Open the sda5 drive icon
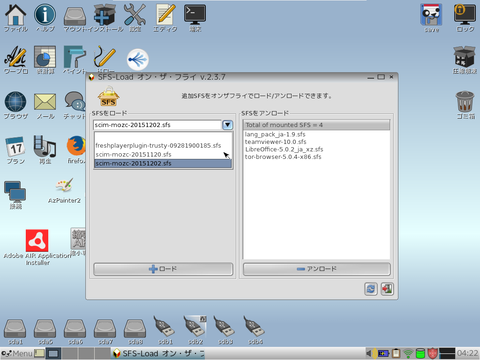Viewport: 480px width, 360px height. [45, 329]
